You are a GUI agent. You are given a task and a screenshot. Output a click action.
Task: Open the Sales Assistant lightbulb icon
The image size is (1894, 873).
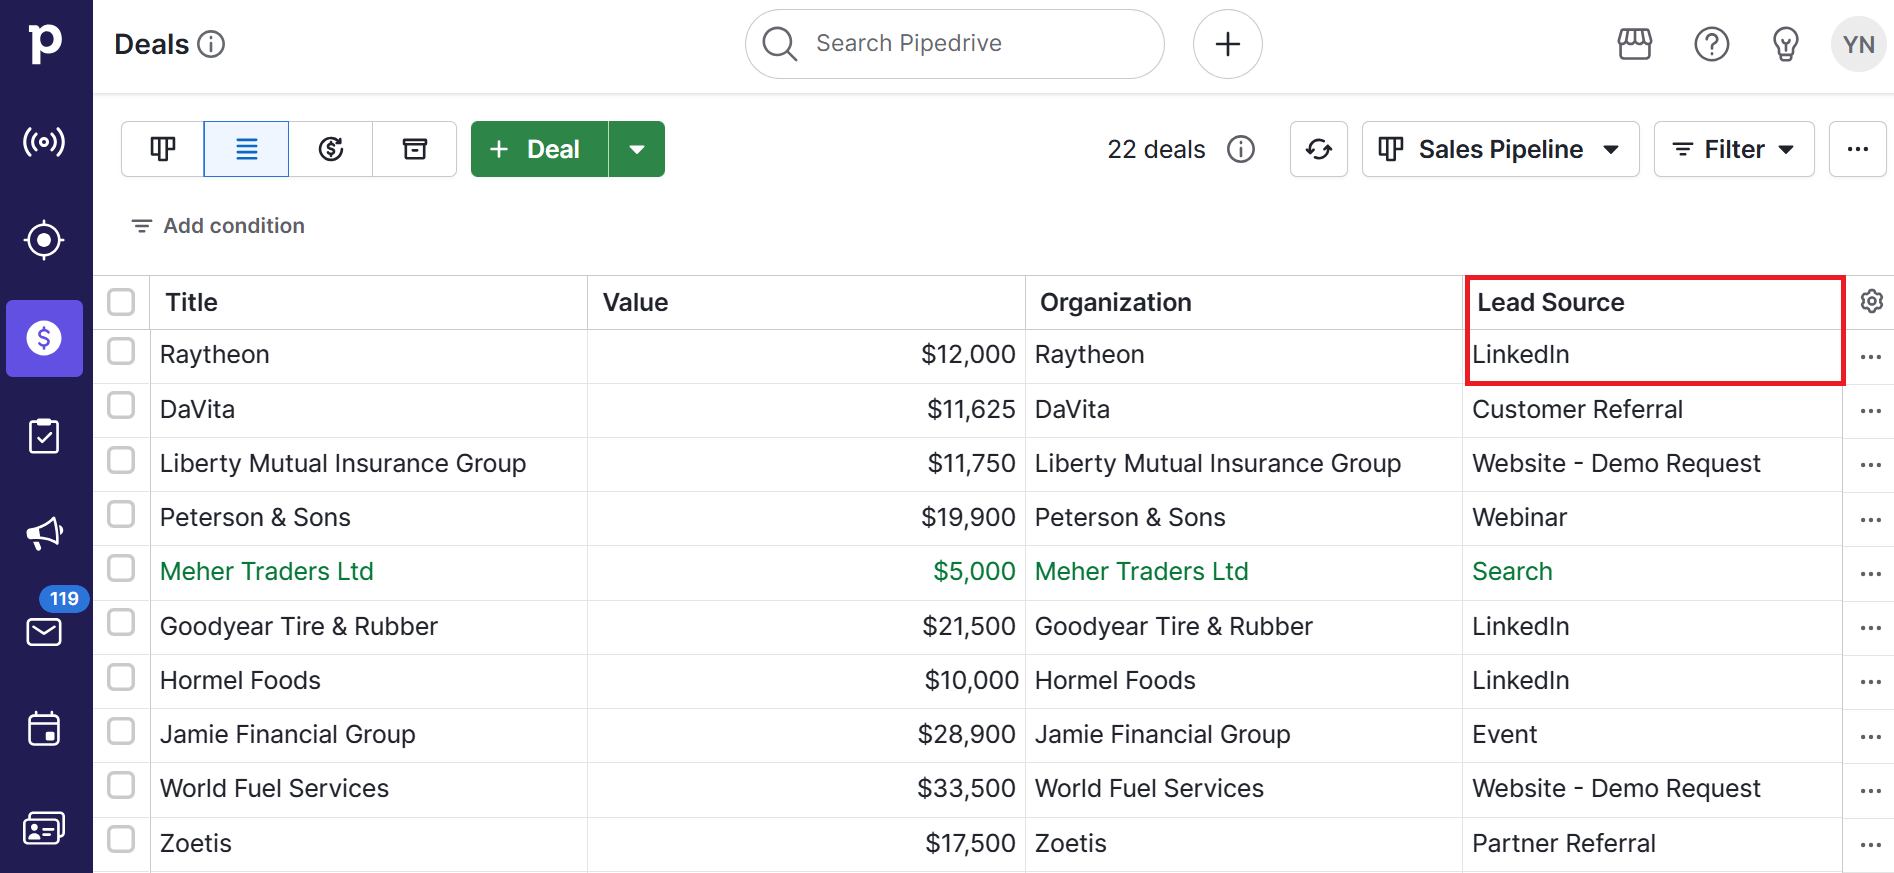click(x=1786, y=44)
